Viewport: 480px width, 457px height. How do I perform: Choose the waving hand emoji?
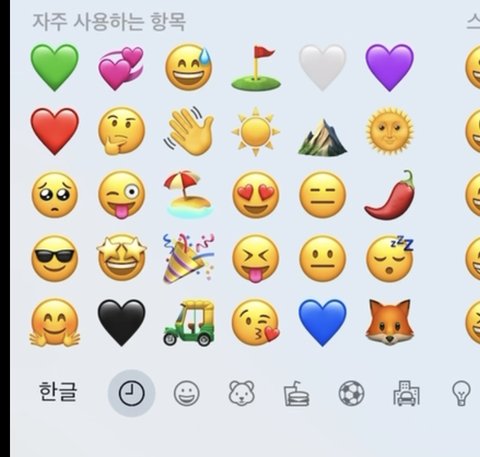point(189,131)
